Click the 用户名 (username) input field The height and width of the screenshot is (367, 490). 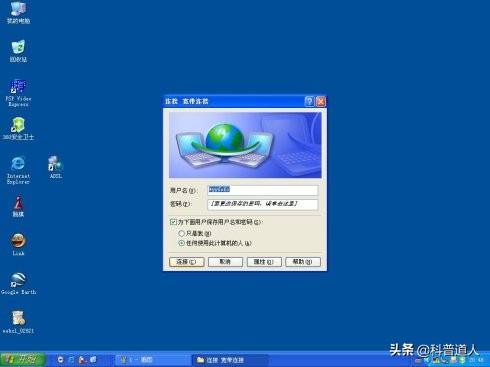pyautogui.click(x=263, y=190)
